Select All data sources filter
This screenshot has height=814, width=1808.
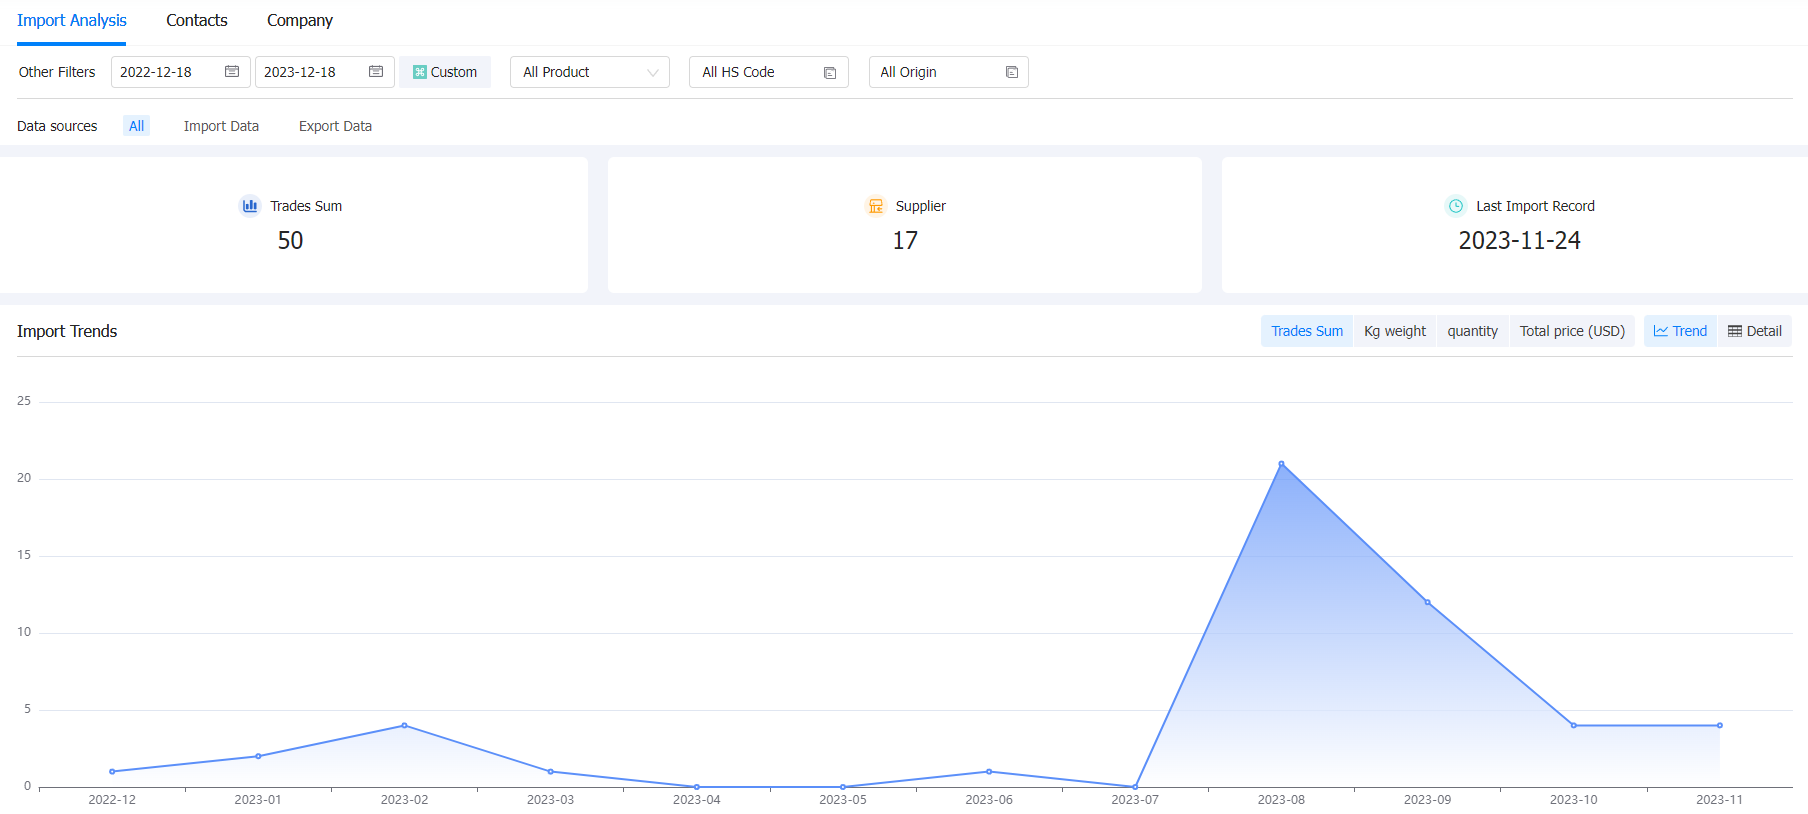click(137, 126)
